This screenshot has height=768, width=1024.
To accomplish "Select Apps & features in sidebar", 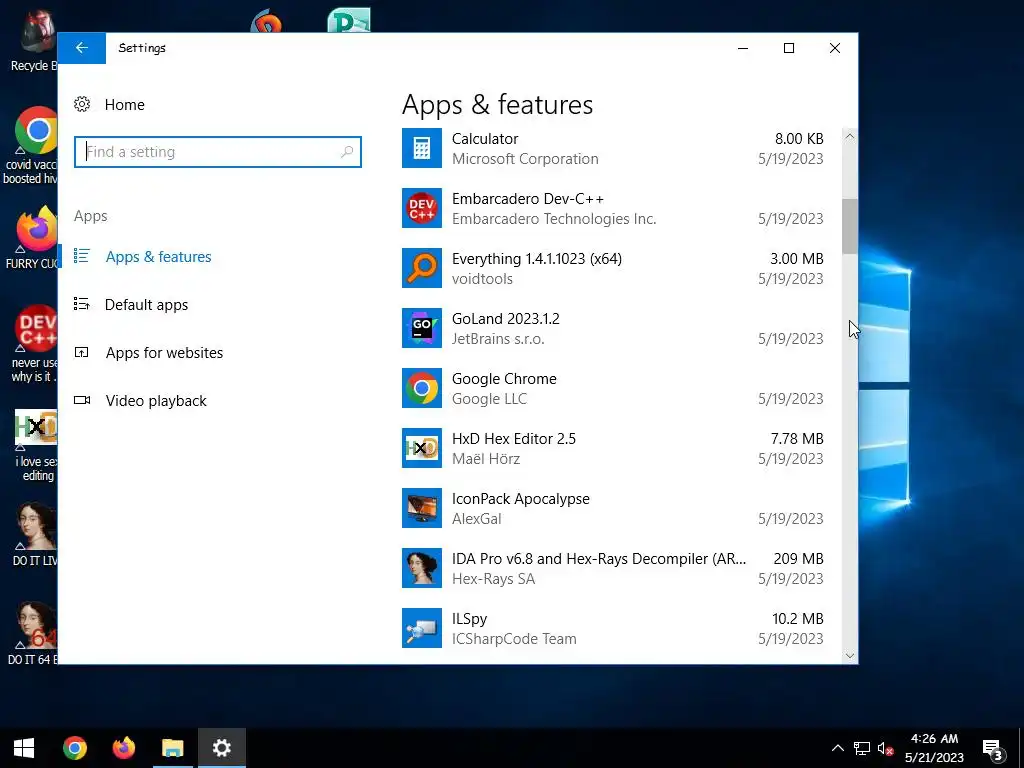I will pyautogui.click(x=159, y=257).
